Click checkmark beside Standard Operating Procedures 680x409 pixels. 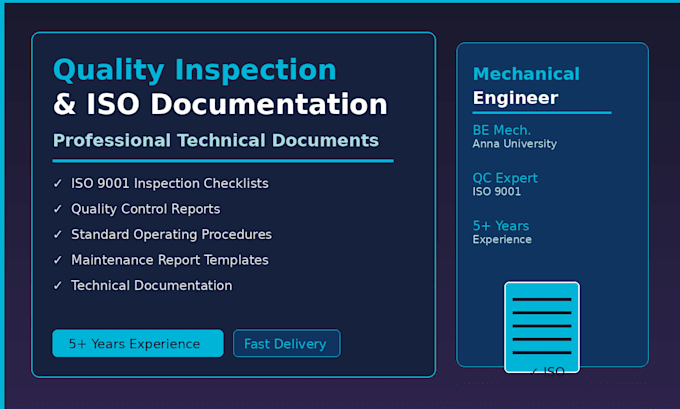58,235
